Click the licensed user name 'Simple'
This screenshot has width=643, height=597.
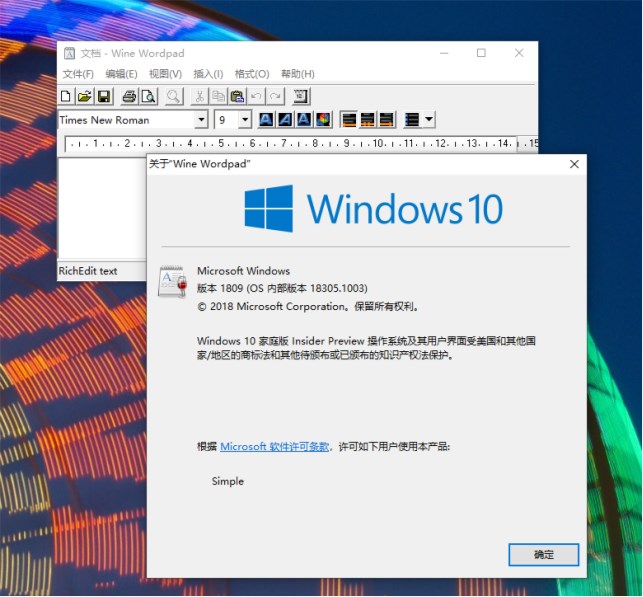(228, 481)
